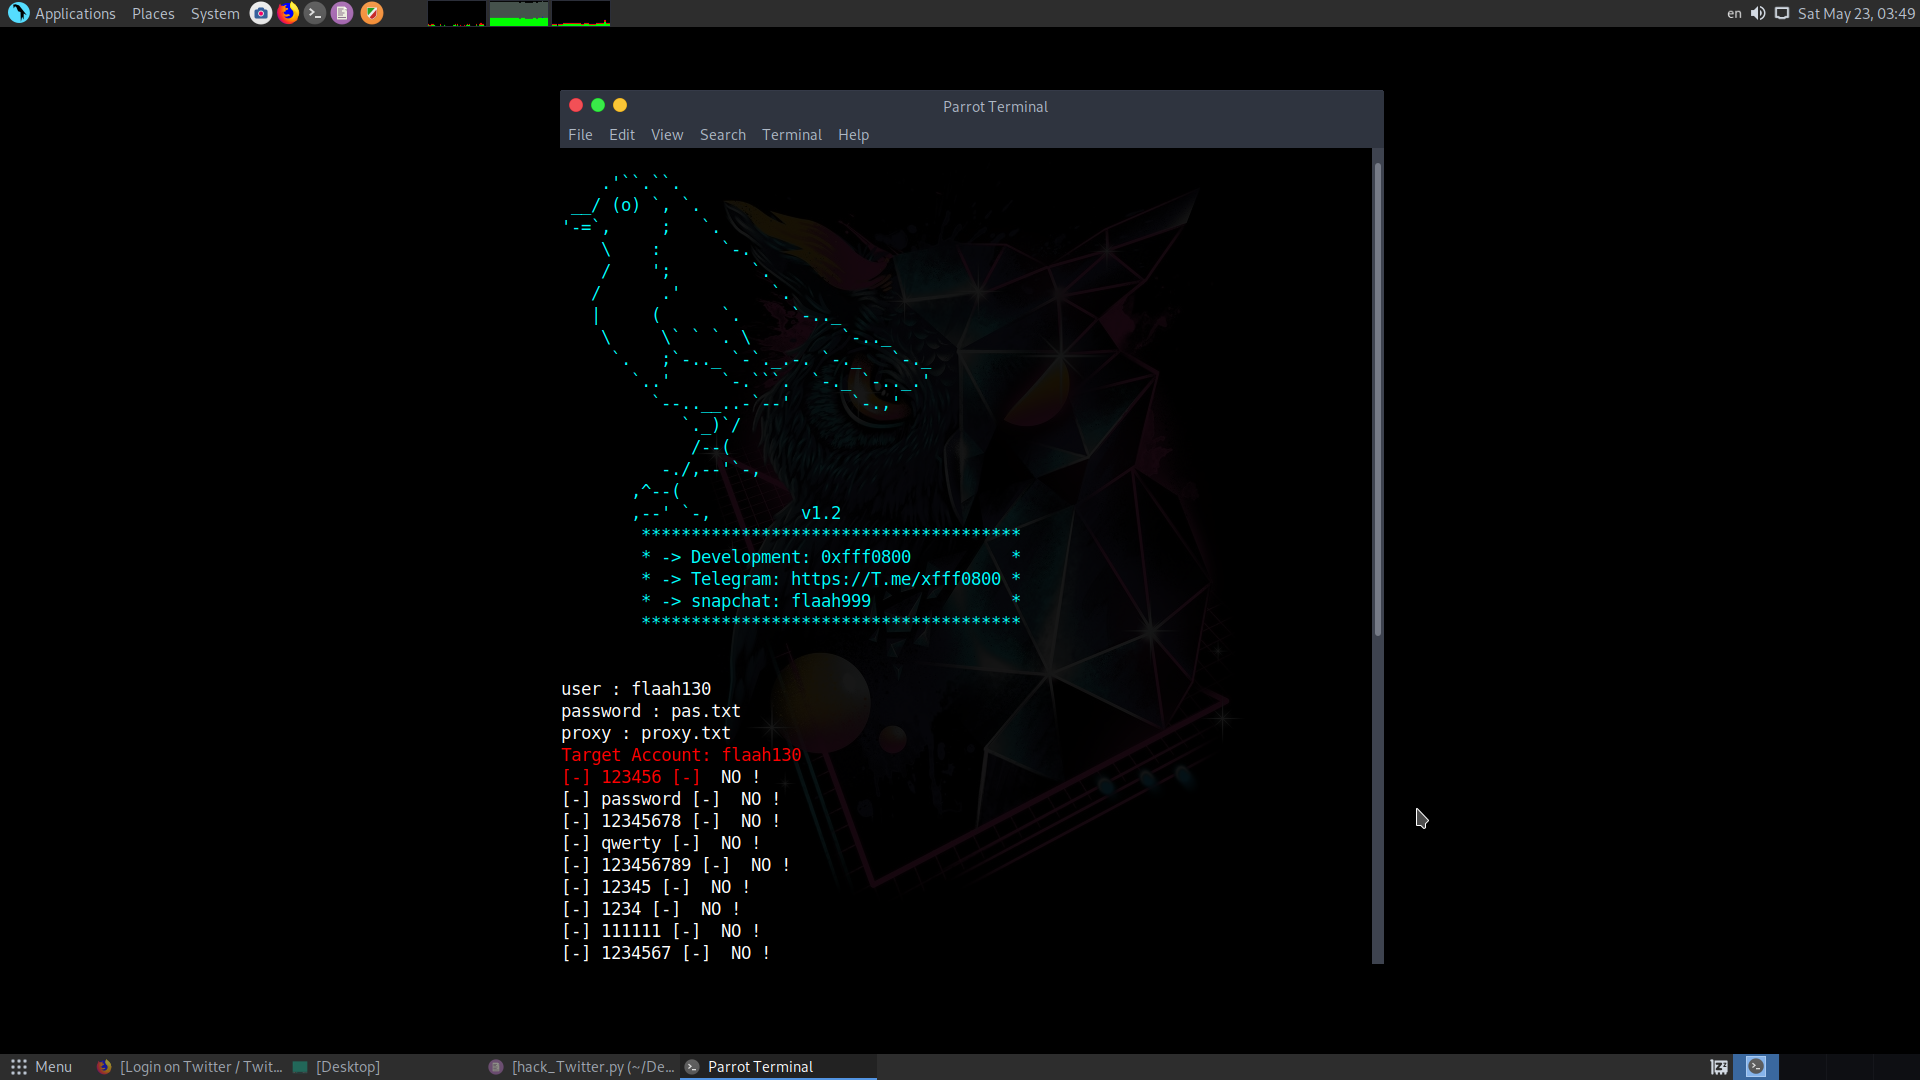Click the Menu button in bottom panel
The width and height of the screenshot is (1920, 1080).
coord(42,1067)
